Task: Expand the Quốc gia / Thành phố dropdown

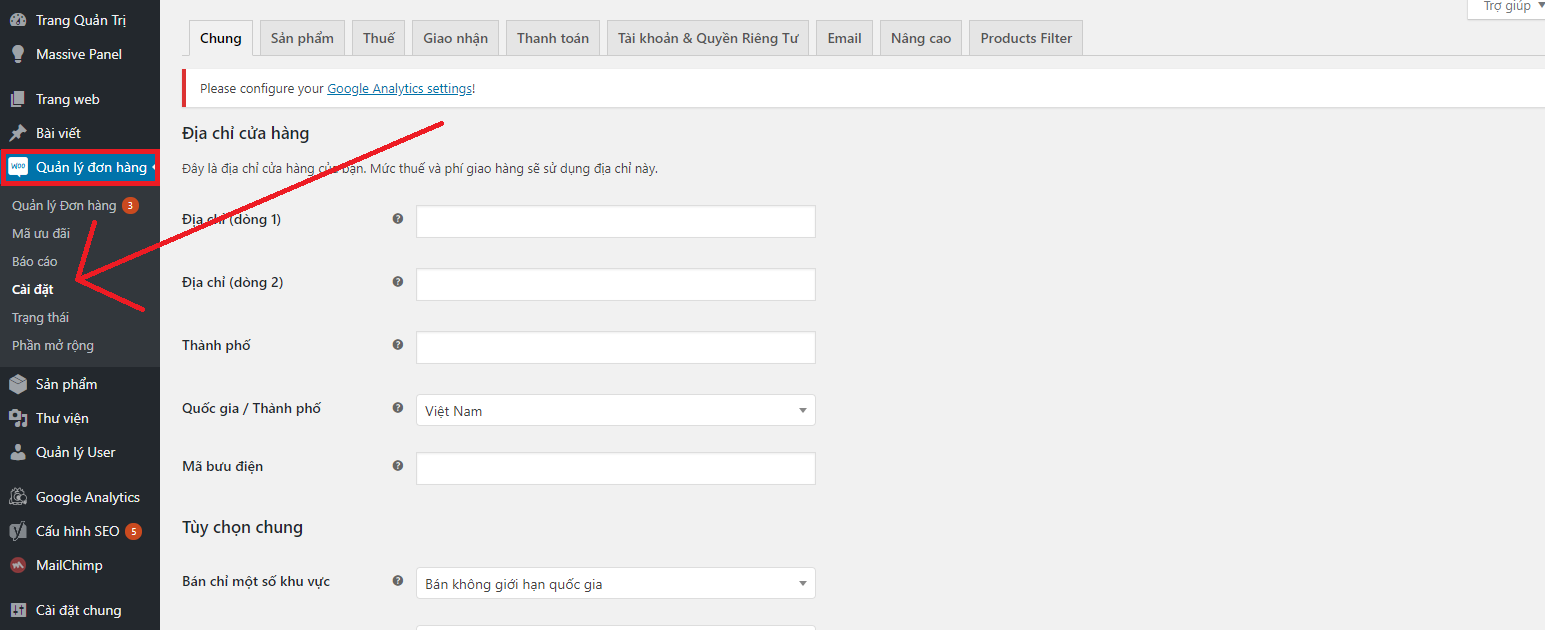Action: pyautogui.click(x=615, y=410)
